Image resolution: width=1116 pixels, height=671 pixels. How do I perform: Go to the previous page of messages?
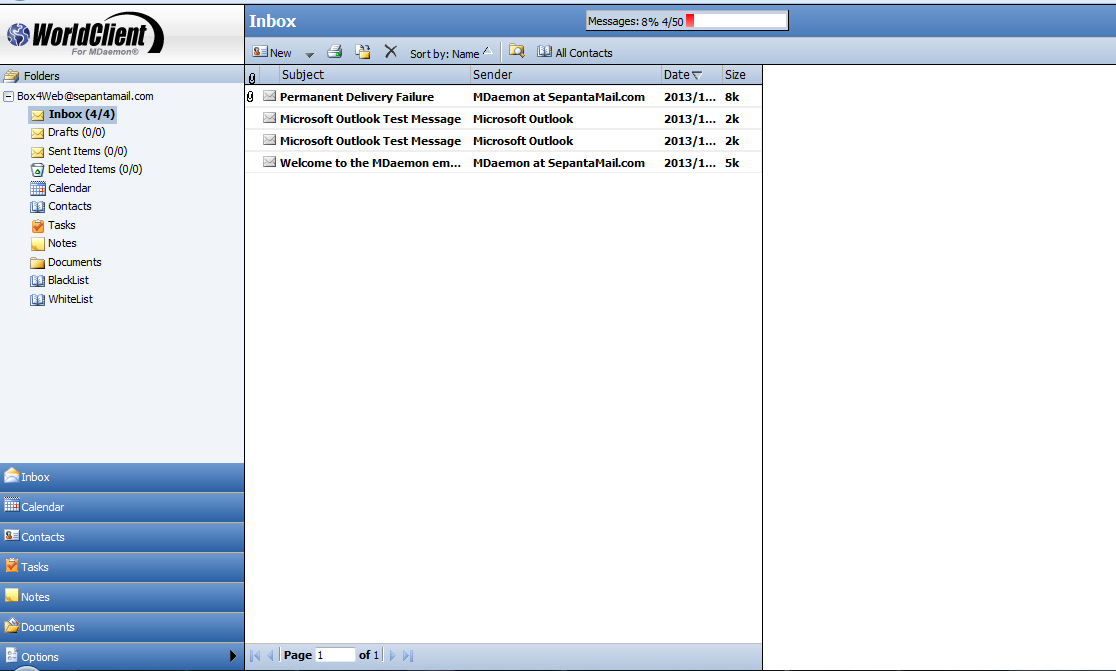click(x=270, y=655)
